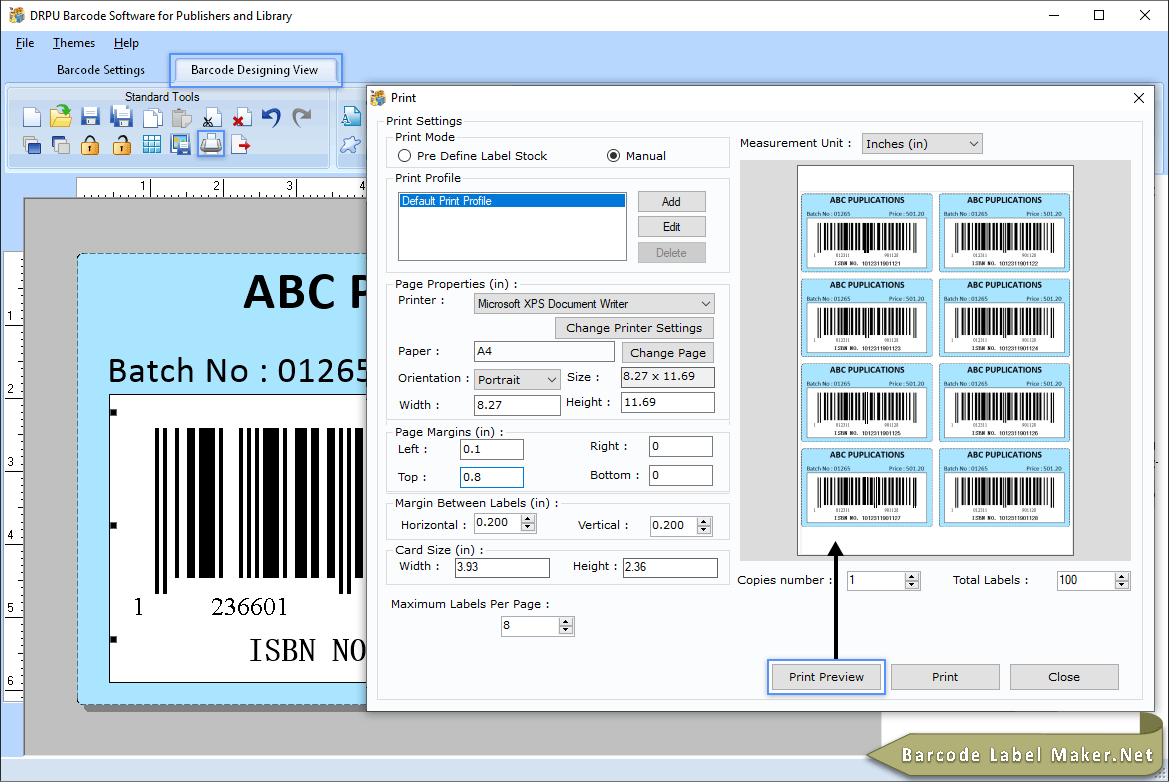Image resolution: width=1169 pixels, height=782 pixels.
Task: Bring object to front icon
Action: 31,145
